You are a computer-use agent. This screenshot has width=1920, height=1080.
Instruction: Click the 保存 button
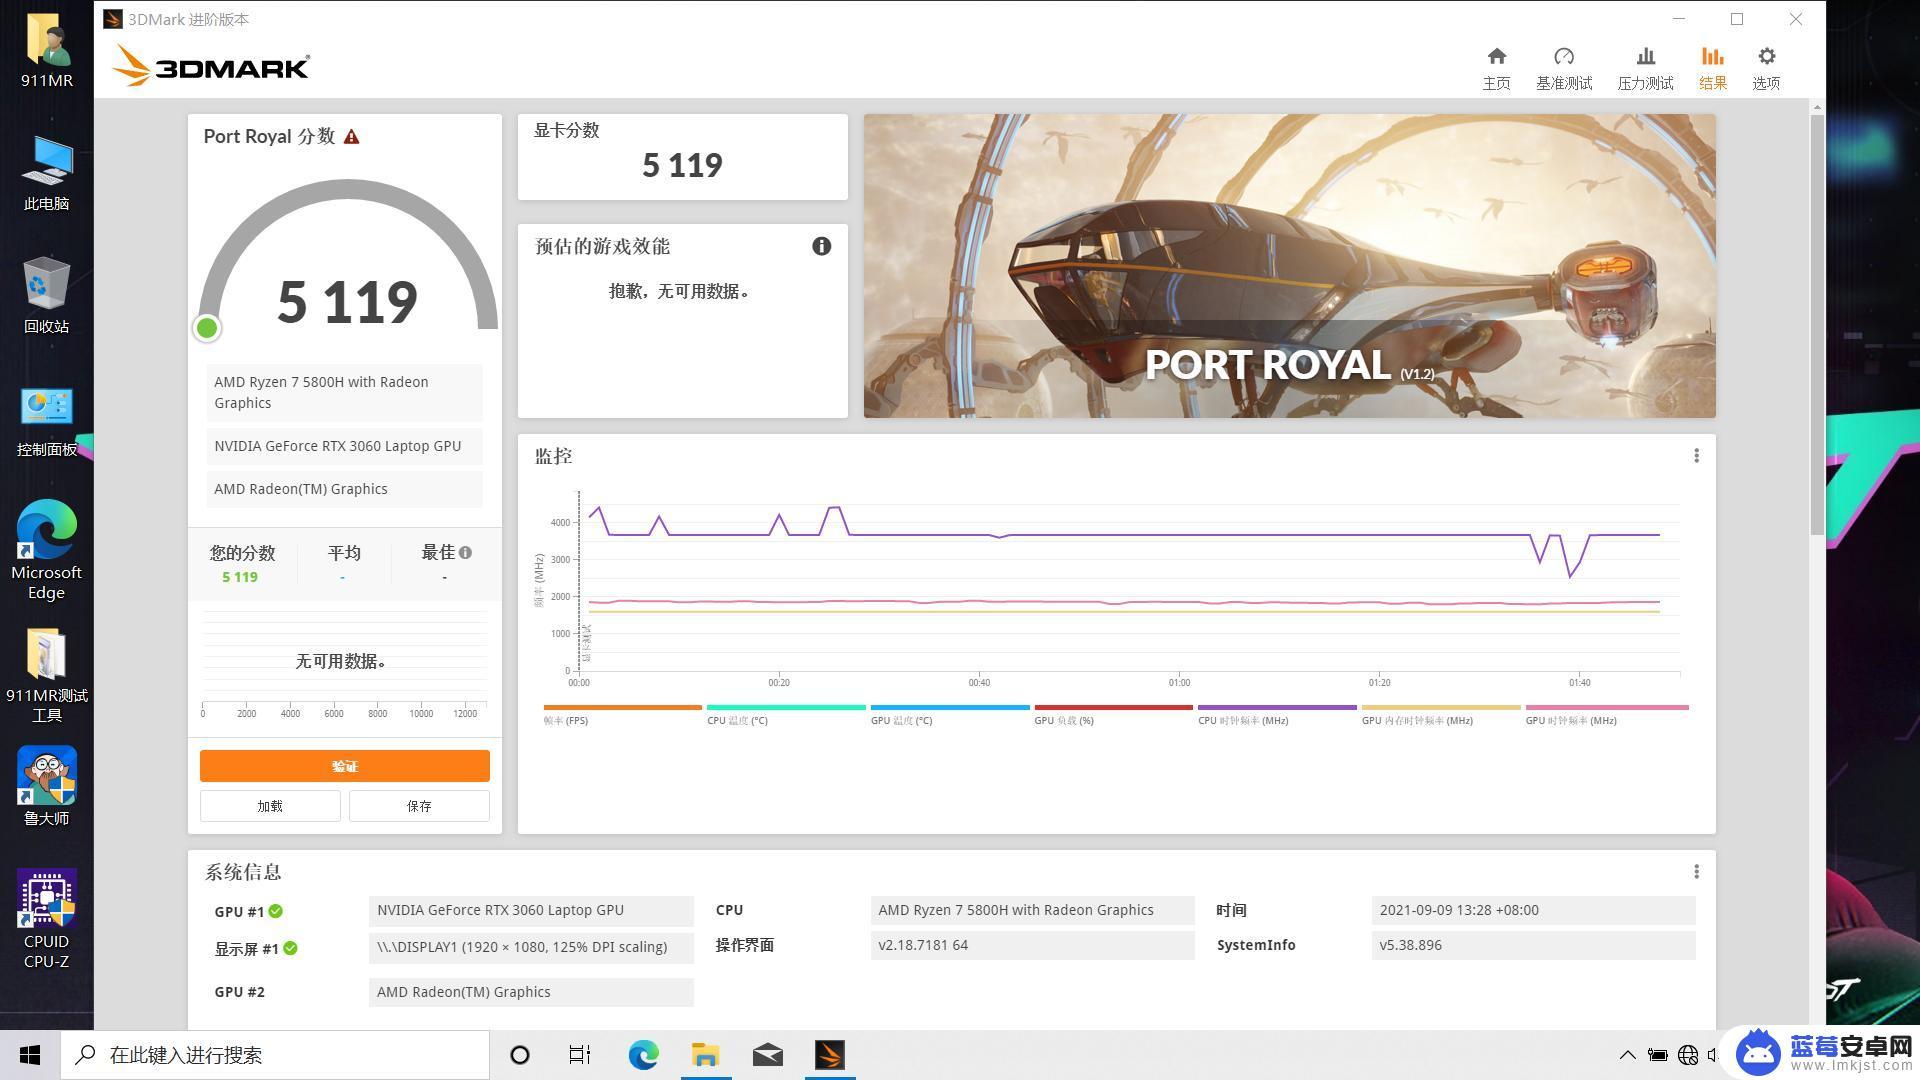[x=419, y=806]
